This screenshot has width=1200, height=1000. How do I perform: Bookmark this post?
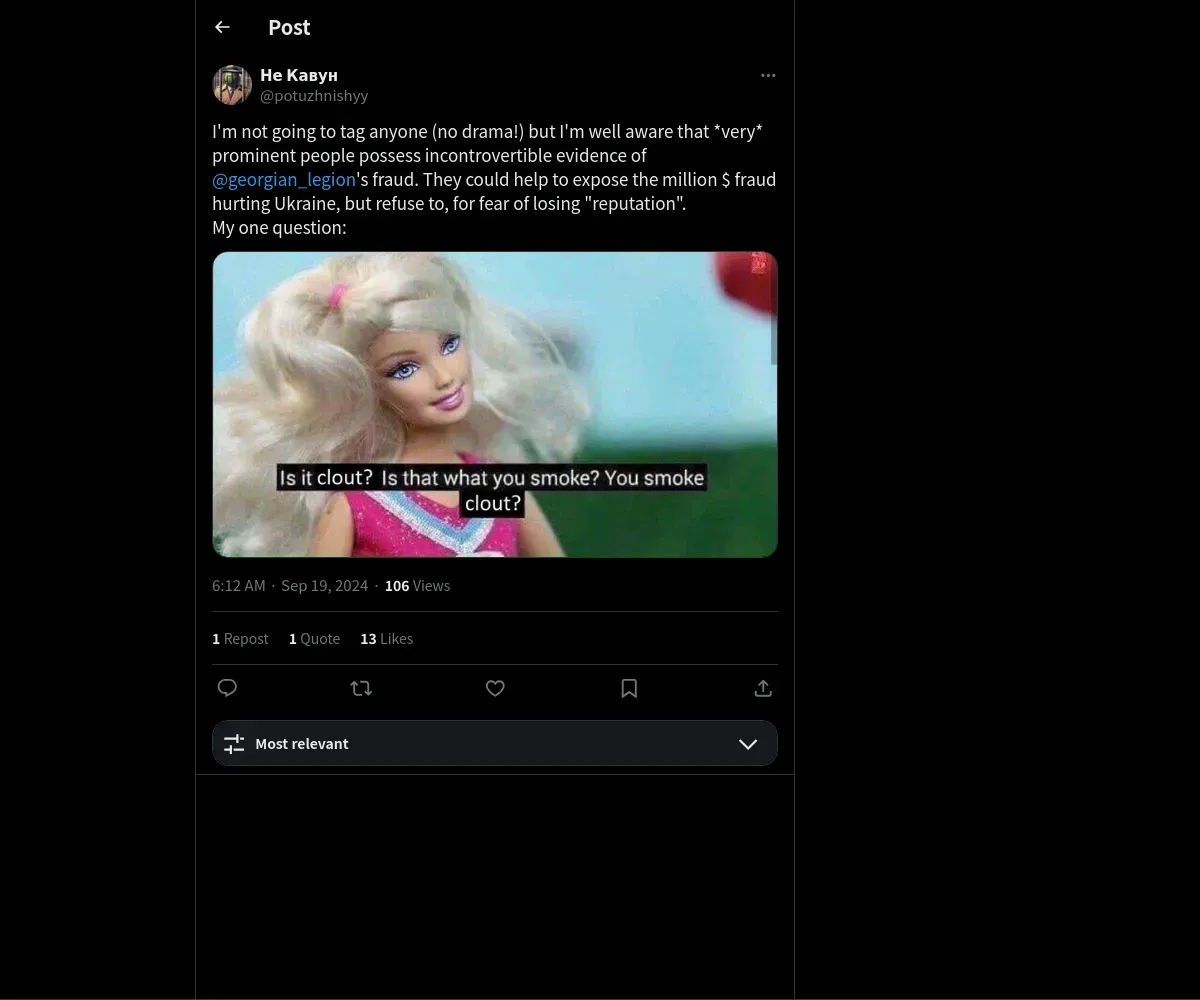[629, 688]
